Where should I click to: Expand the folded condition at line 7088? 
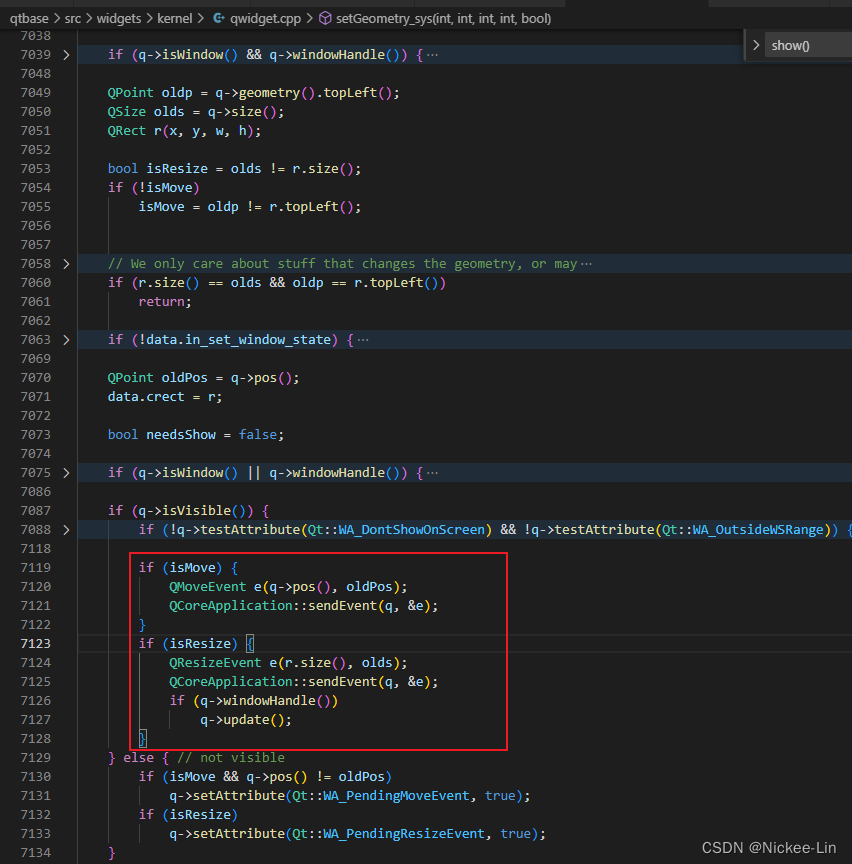tap(66, 529)
